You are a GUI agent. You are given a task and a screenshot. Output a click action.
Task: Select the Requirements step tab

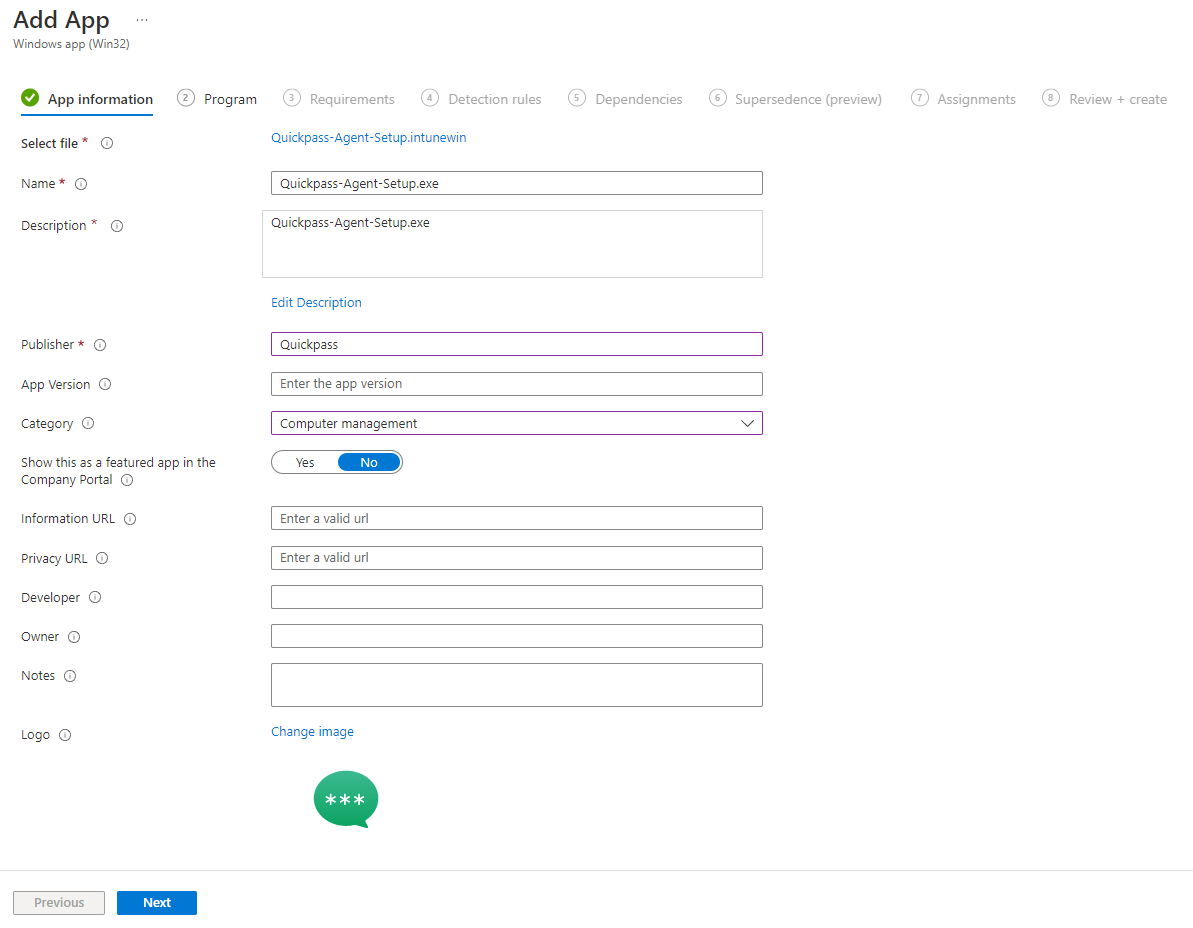click(339, 99)
